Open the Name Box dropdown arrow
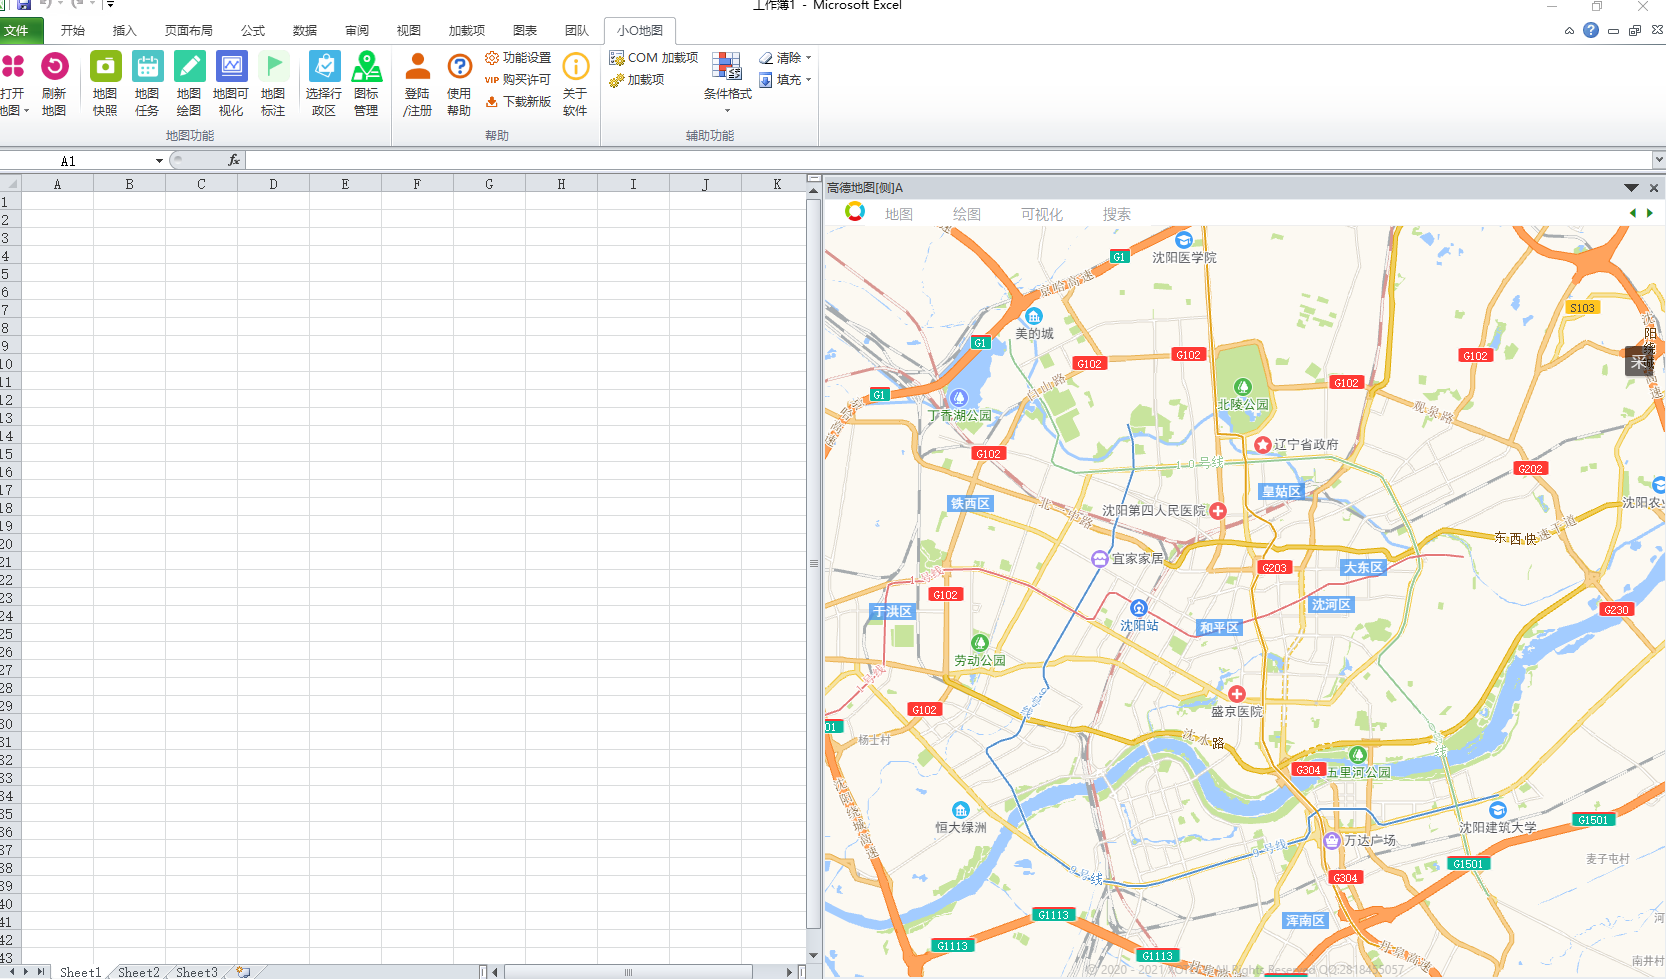Viewport: 1666px width, 979px height. click(159, 161)
